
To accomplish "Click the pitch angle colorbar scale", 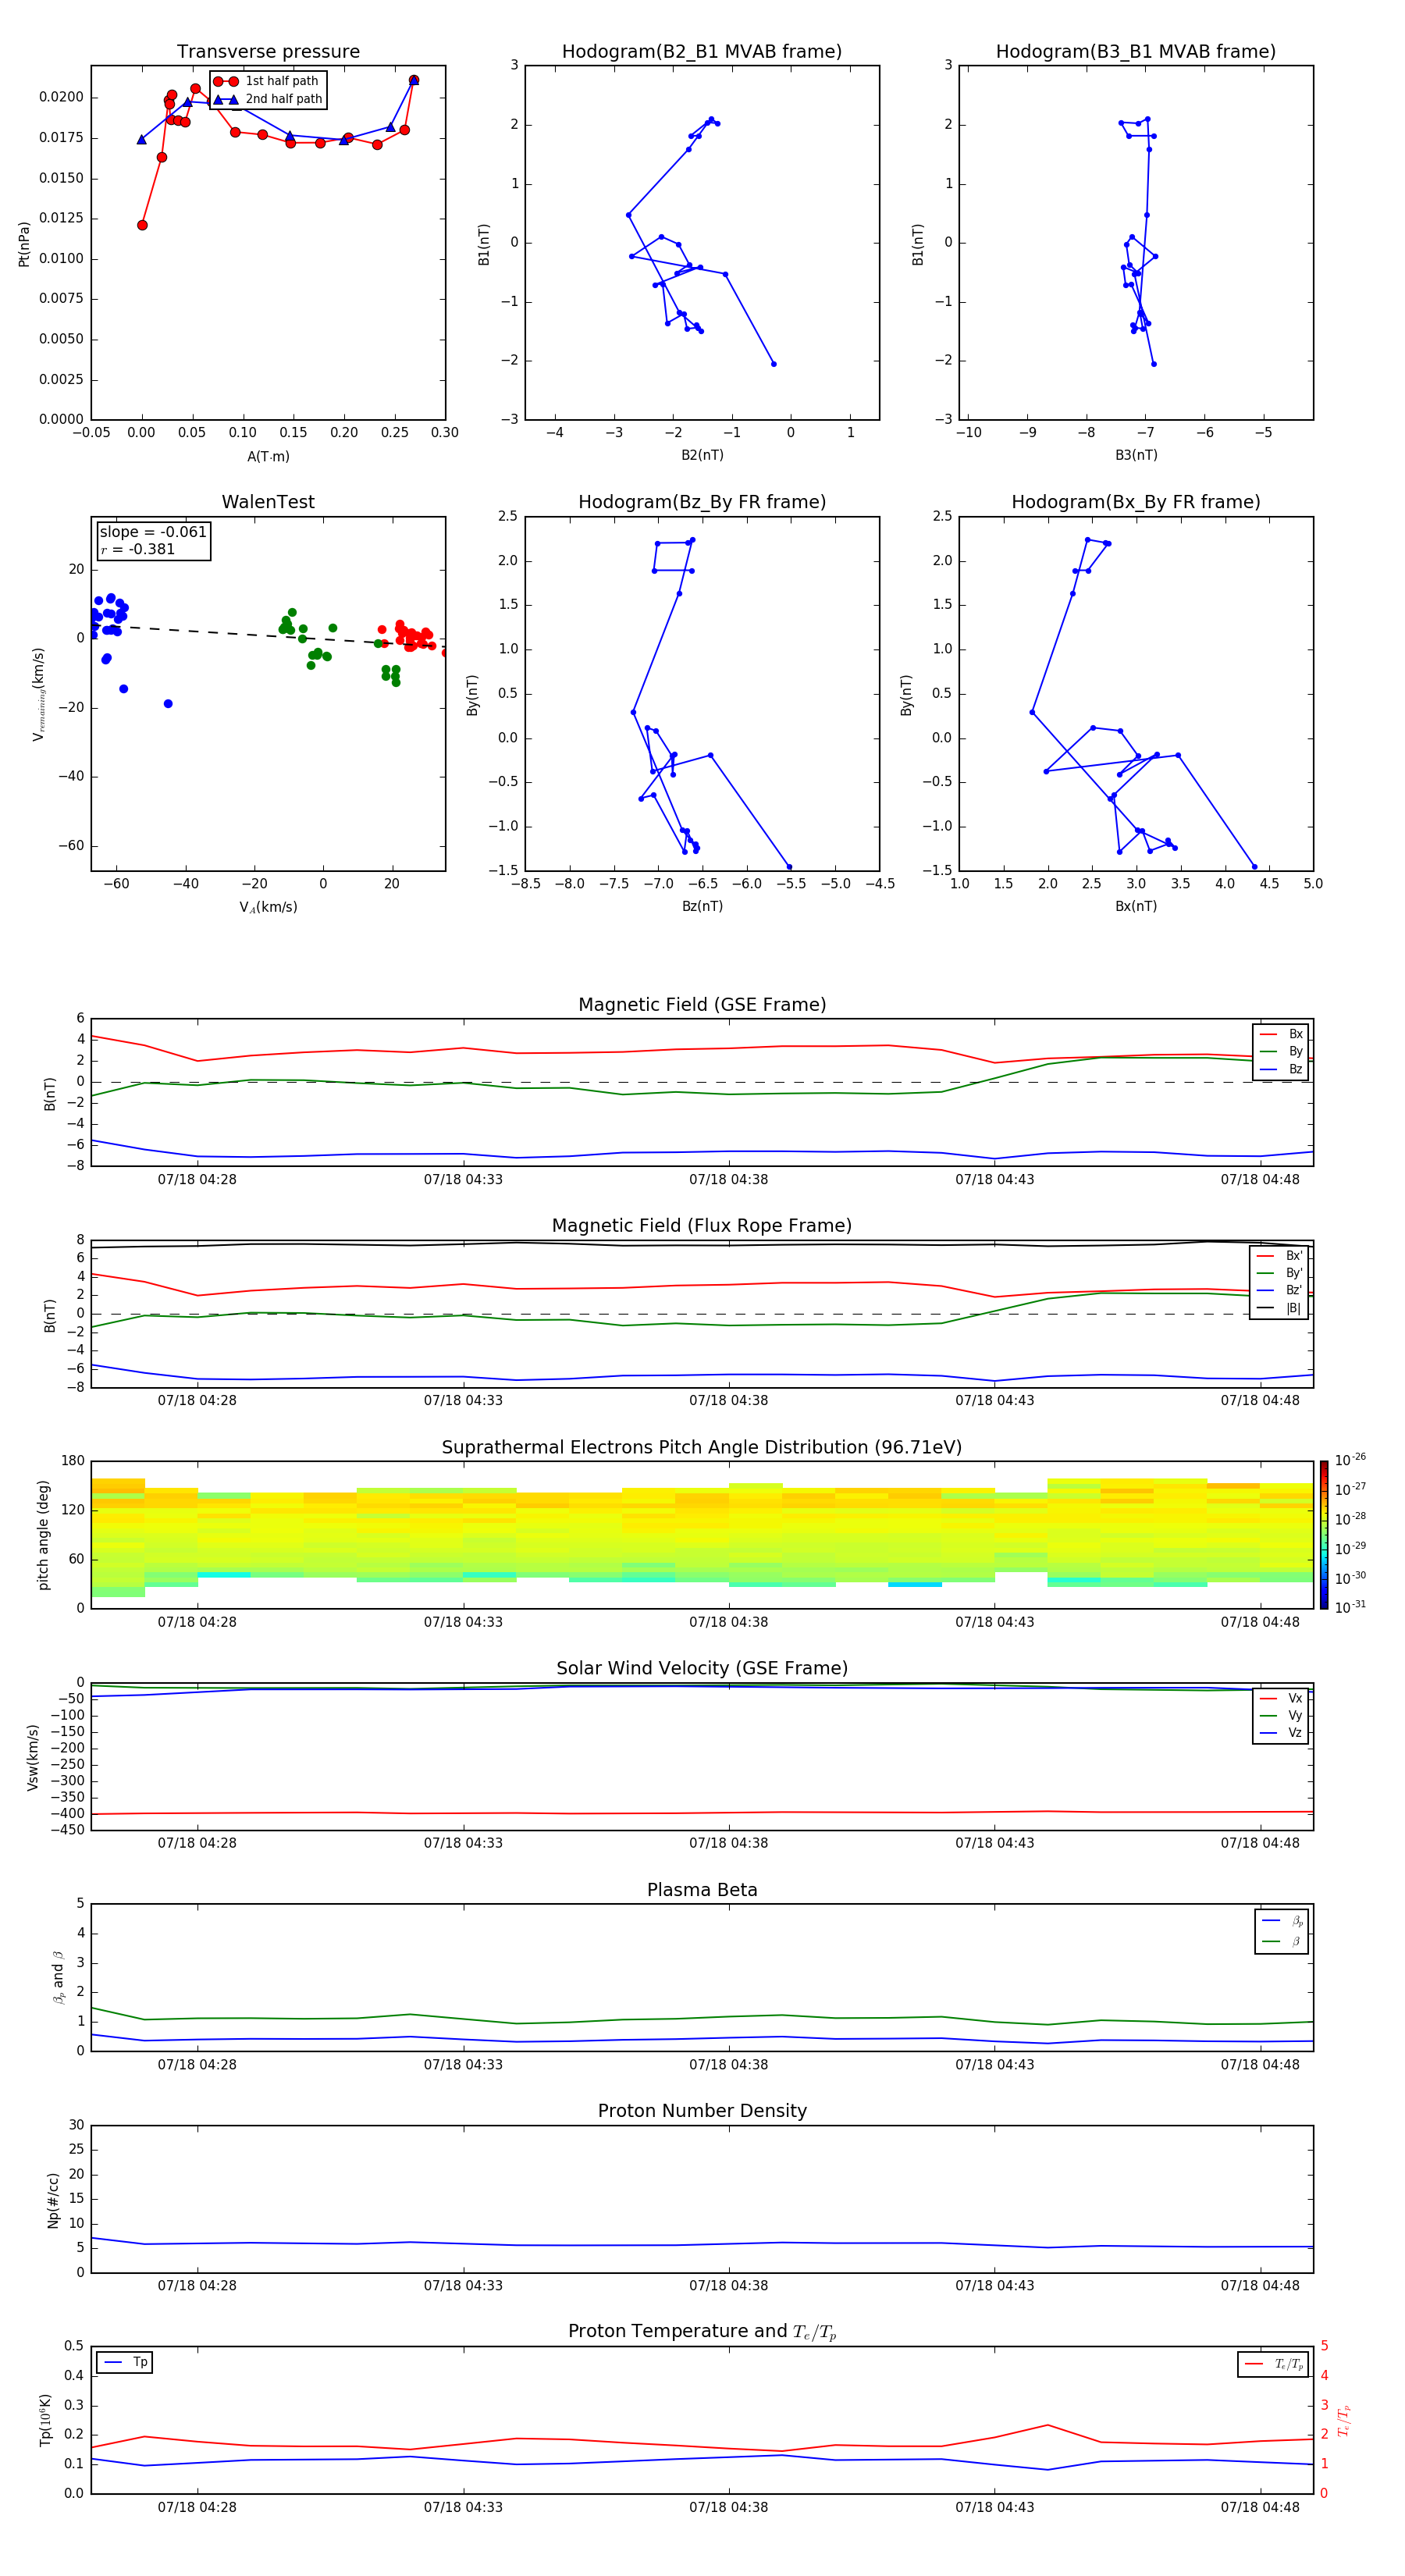I will click(x=1324, y=1535).
